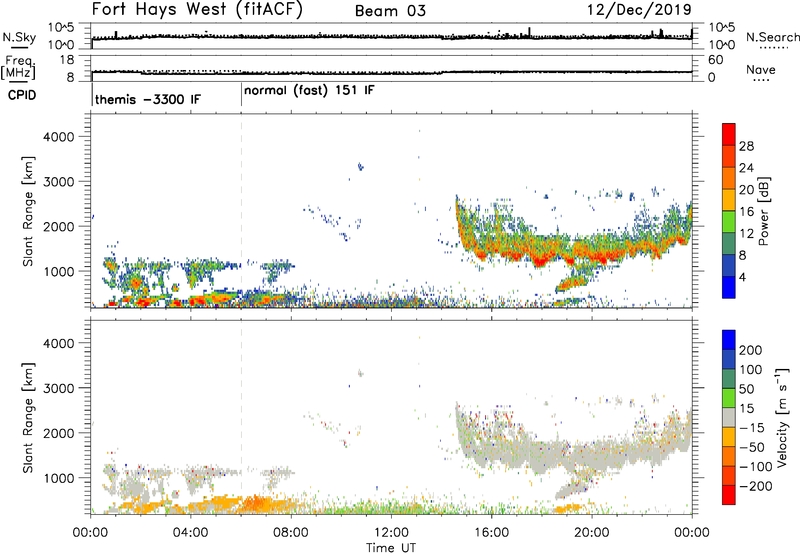Click the 16:00 tick on the time axis
The image size is (800, 554).
point(491,533)
